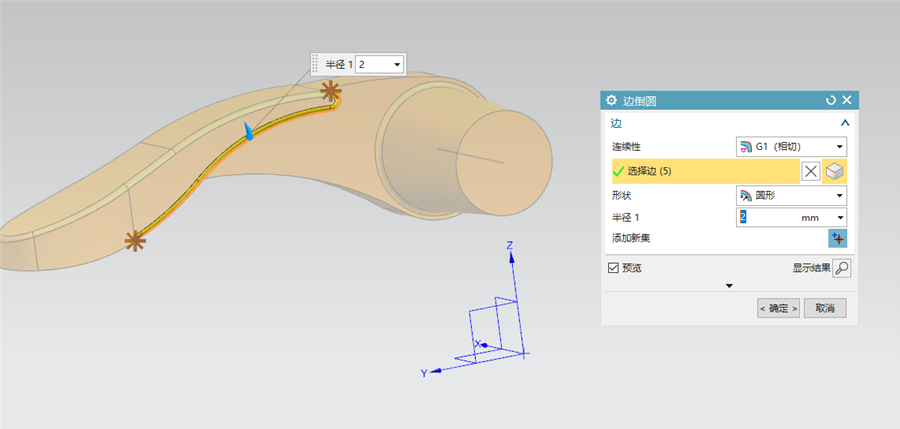Expand more options with the black arrow

click(730, 285)
